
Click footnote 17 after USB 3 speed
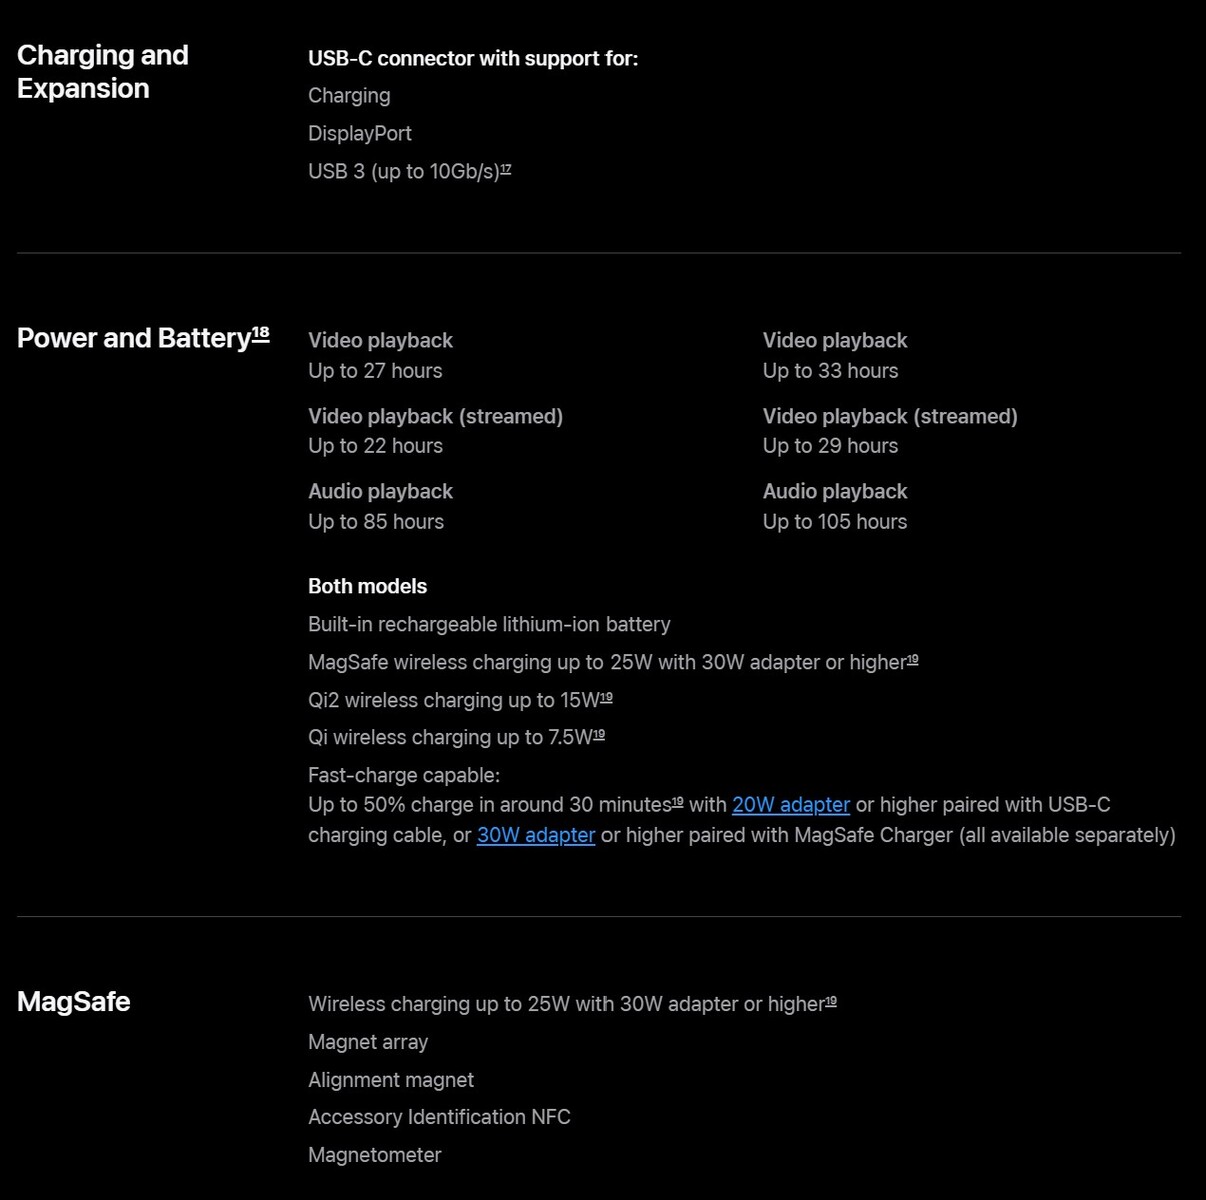(x=506, y=169)
